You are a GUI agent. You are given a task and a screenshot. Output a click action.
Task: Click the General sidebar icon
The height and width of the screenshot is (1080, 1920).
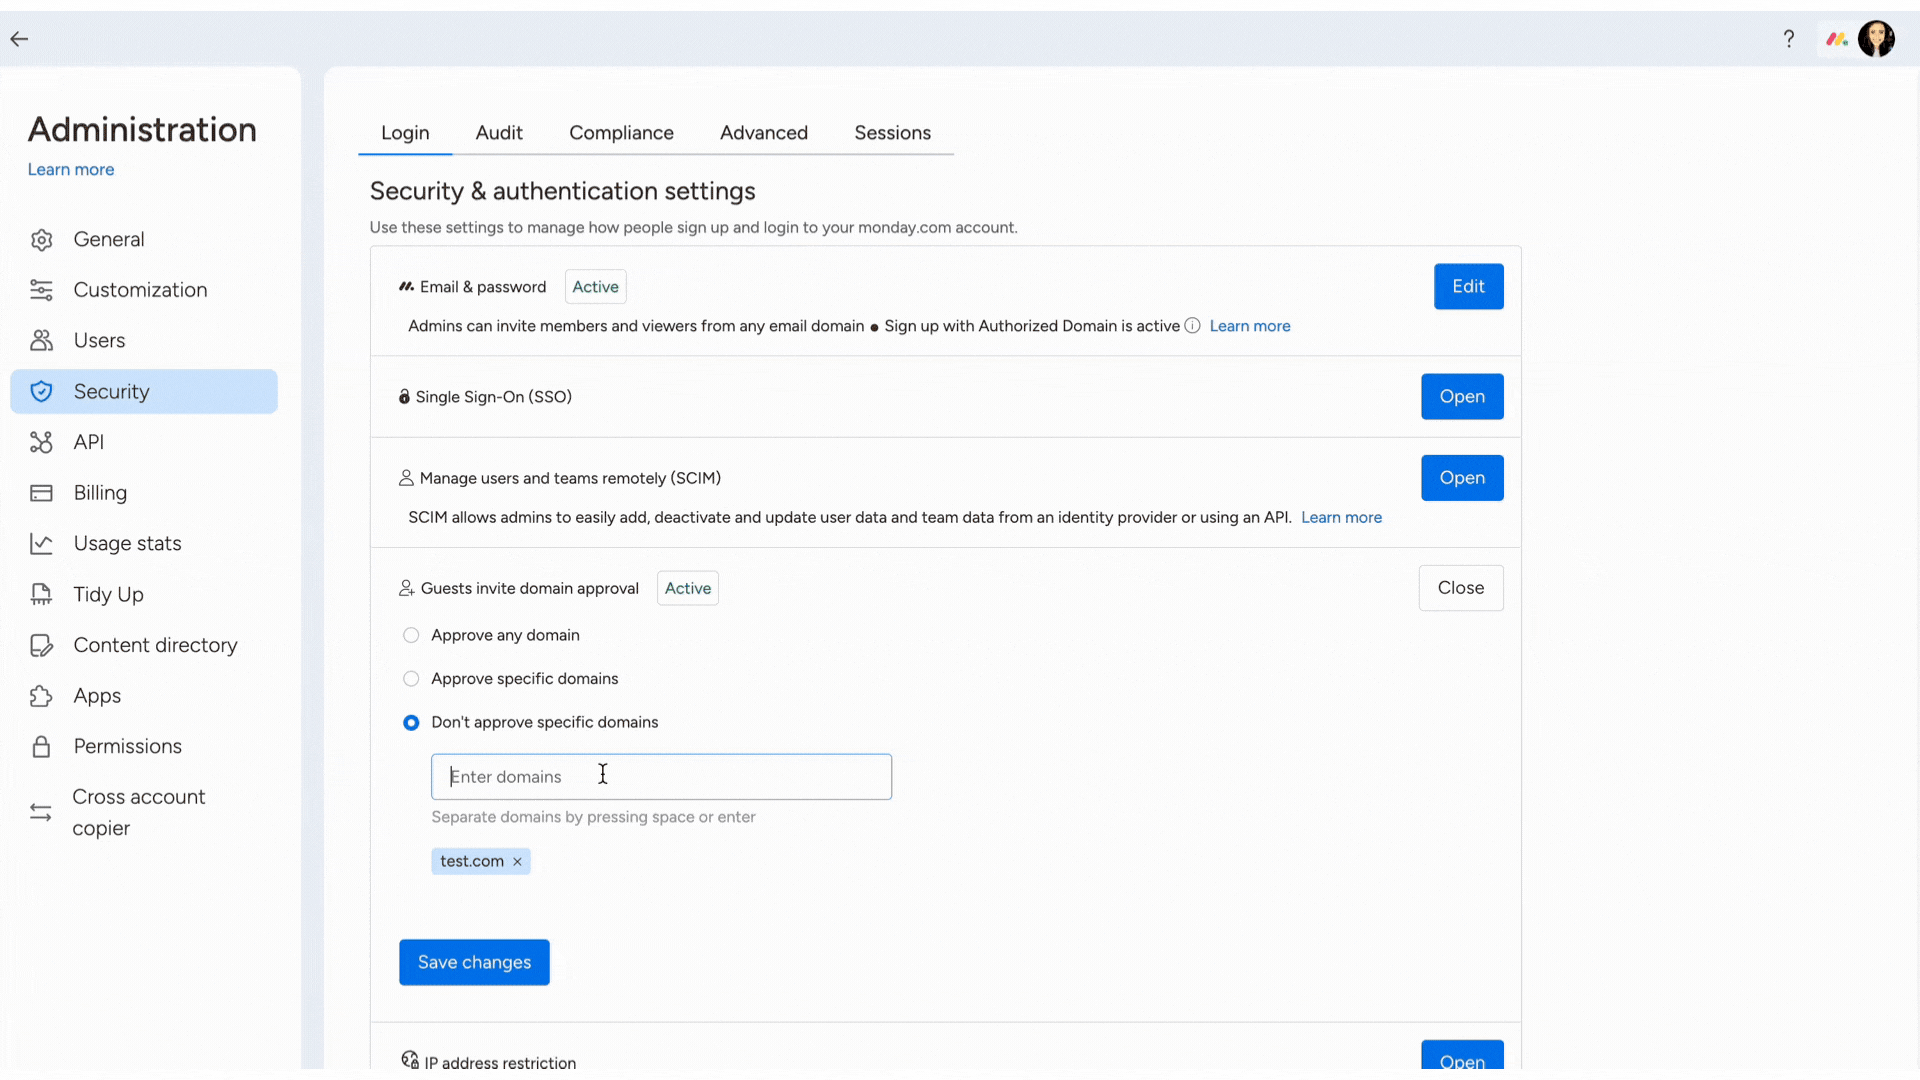click(42, 239)
